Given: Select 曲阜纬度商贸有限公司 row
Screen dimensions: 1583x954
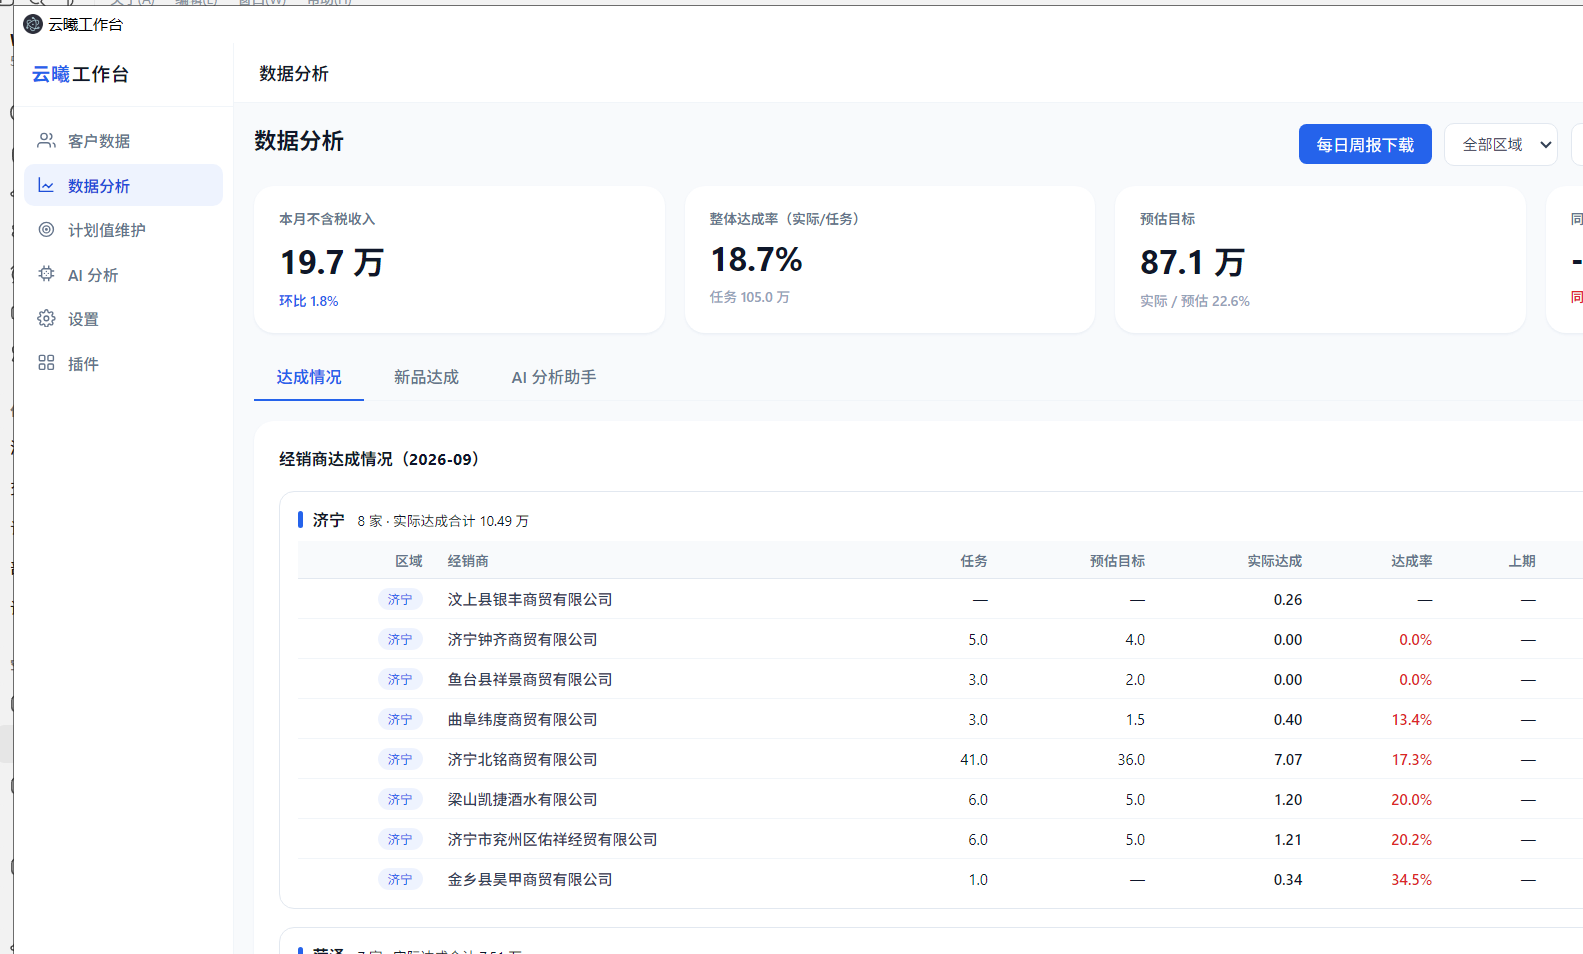Looking at the screenshot, I should 940,719.
